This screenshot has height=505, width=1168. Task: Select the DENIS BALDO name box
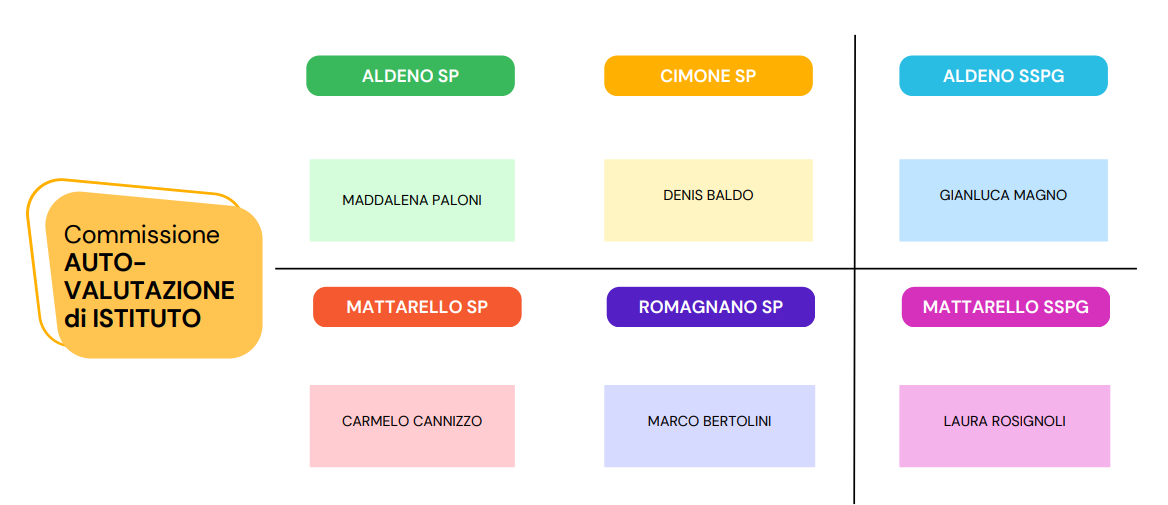[x=708, y=200]
